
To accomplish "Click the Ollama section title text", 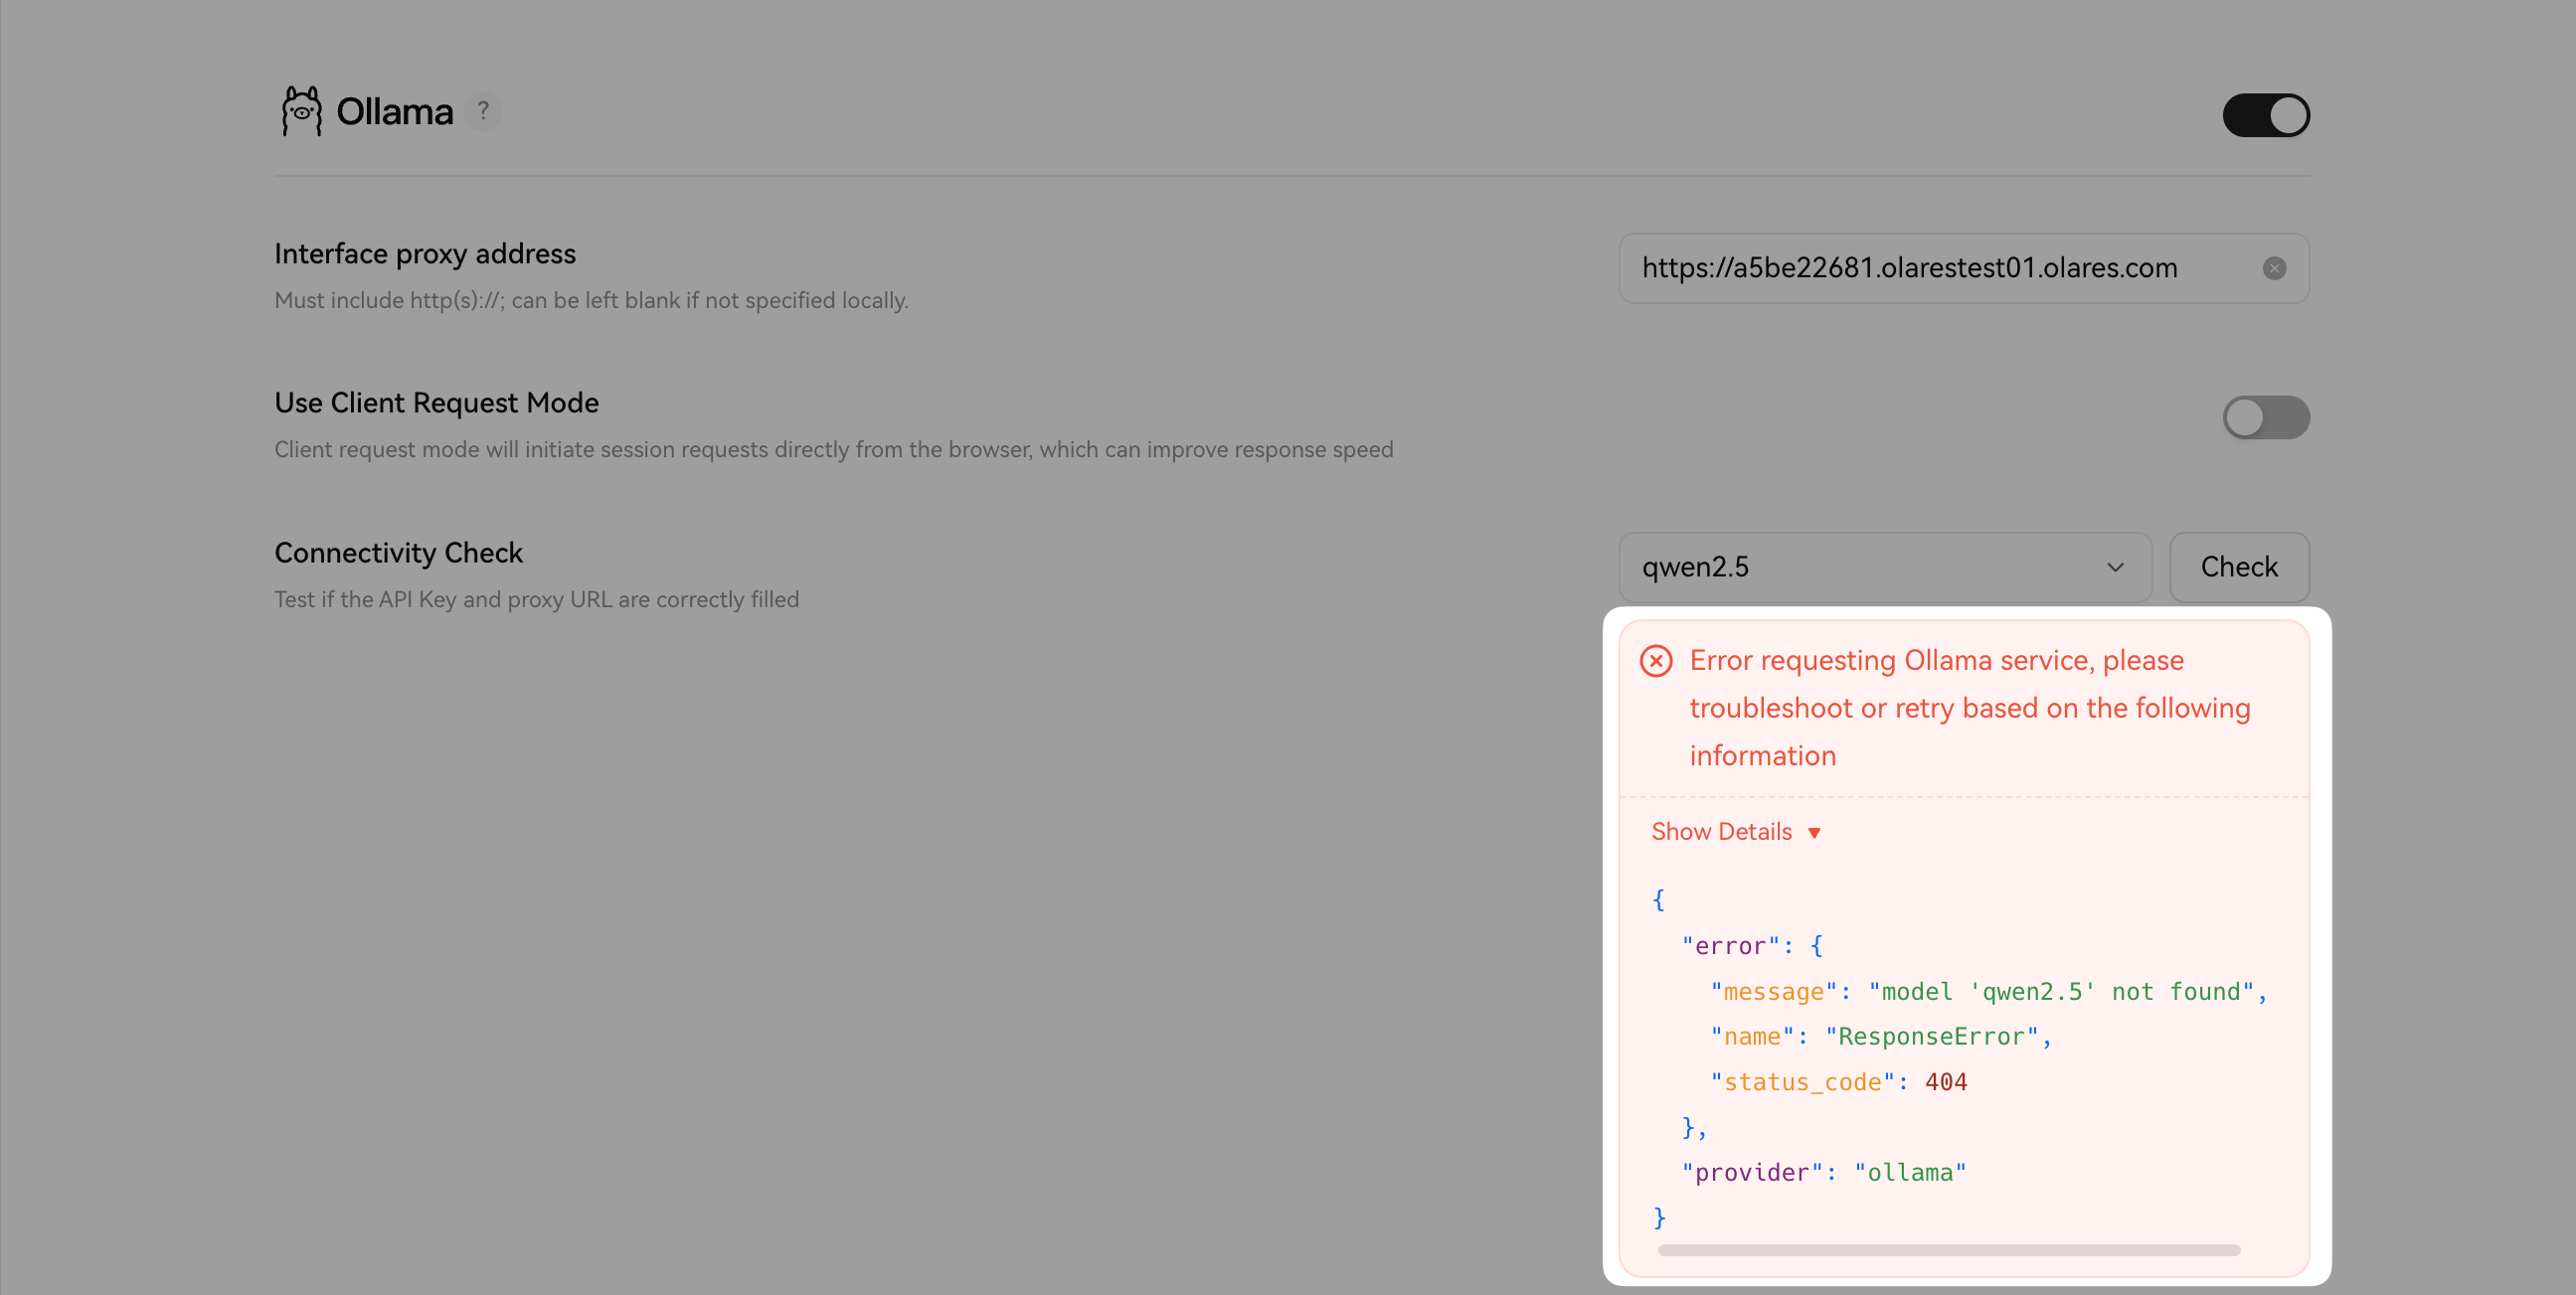I will tap(394, 112).
